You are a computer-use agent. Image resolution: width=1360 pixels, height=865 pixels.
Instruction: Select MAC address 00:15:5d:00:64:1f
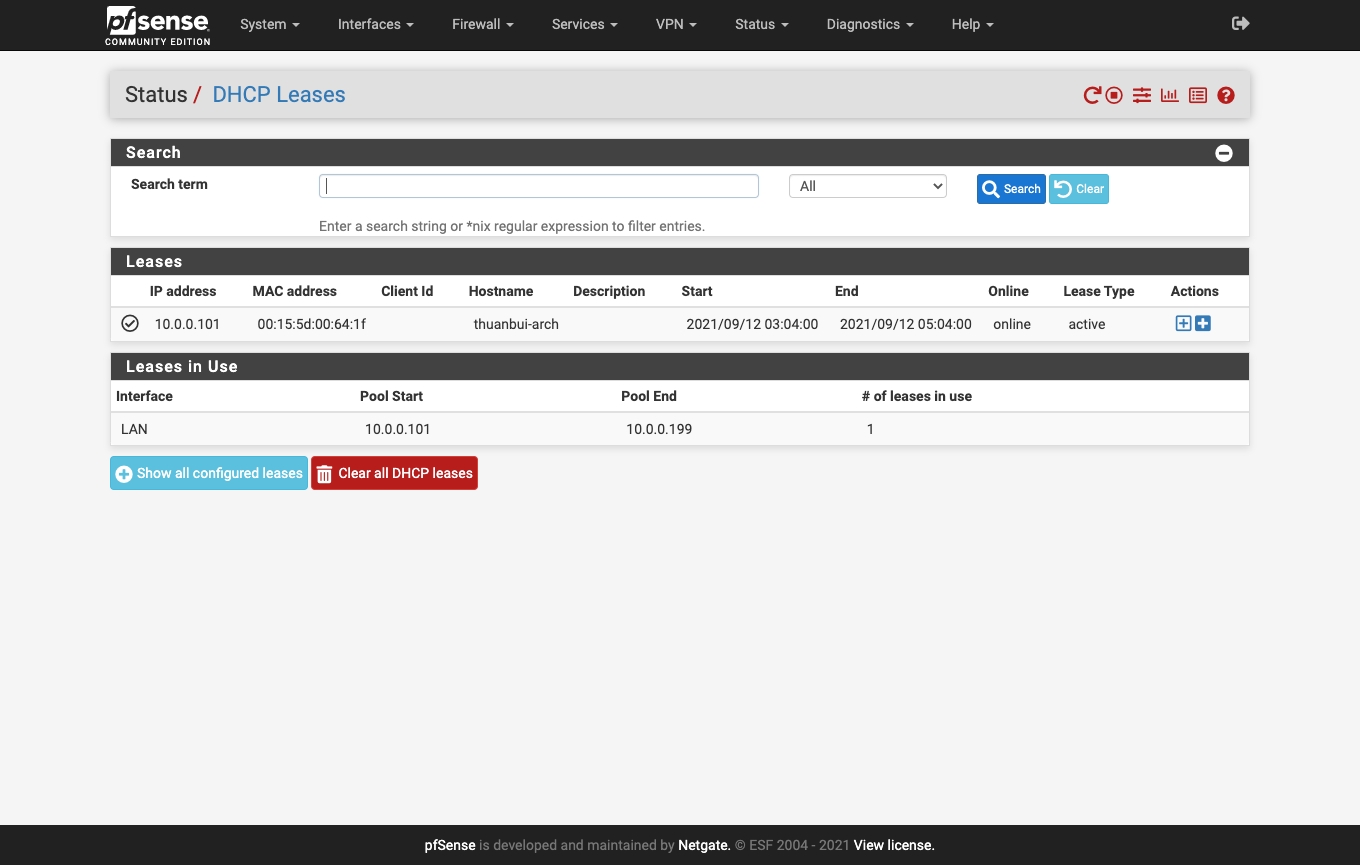pyautogui.click(x=312, y=324)
